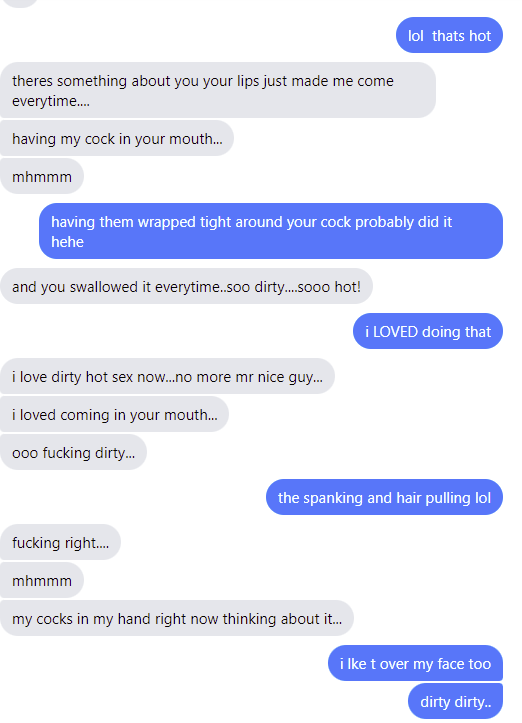Click the gray 'i loved coming' message
Viewport: 522px width, 723px height.
pyautogui.click(x=114, y=415)
